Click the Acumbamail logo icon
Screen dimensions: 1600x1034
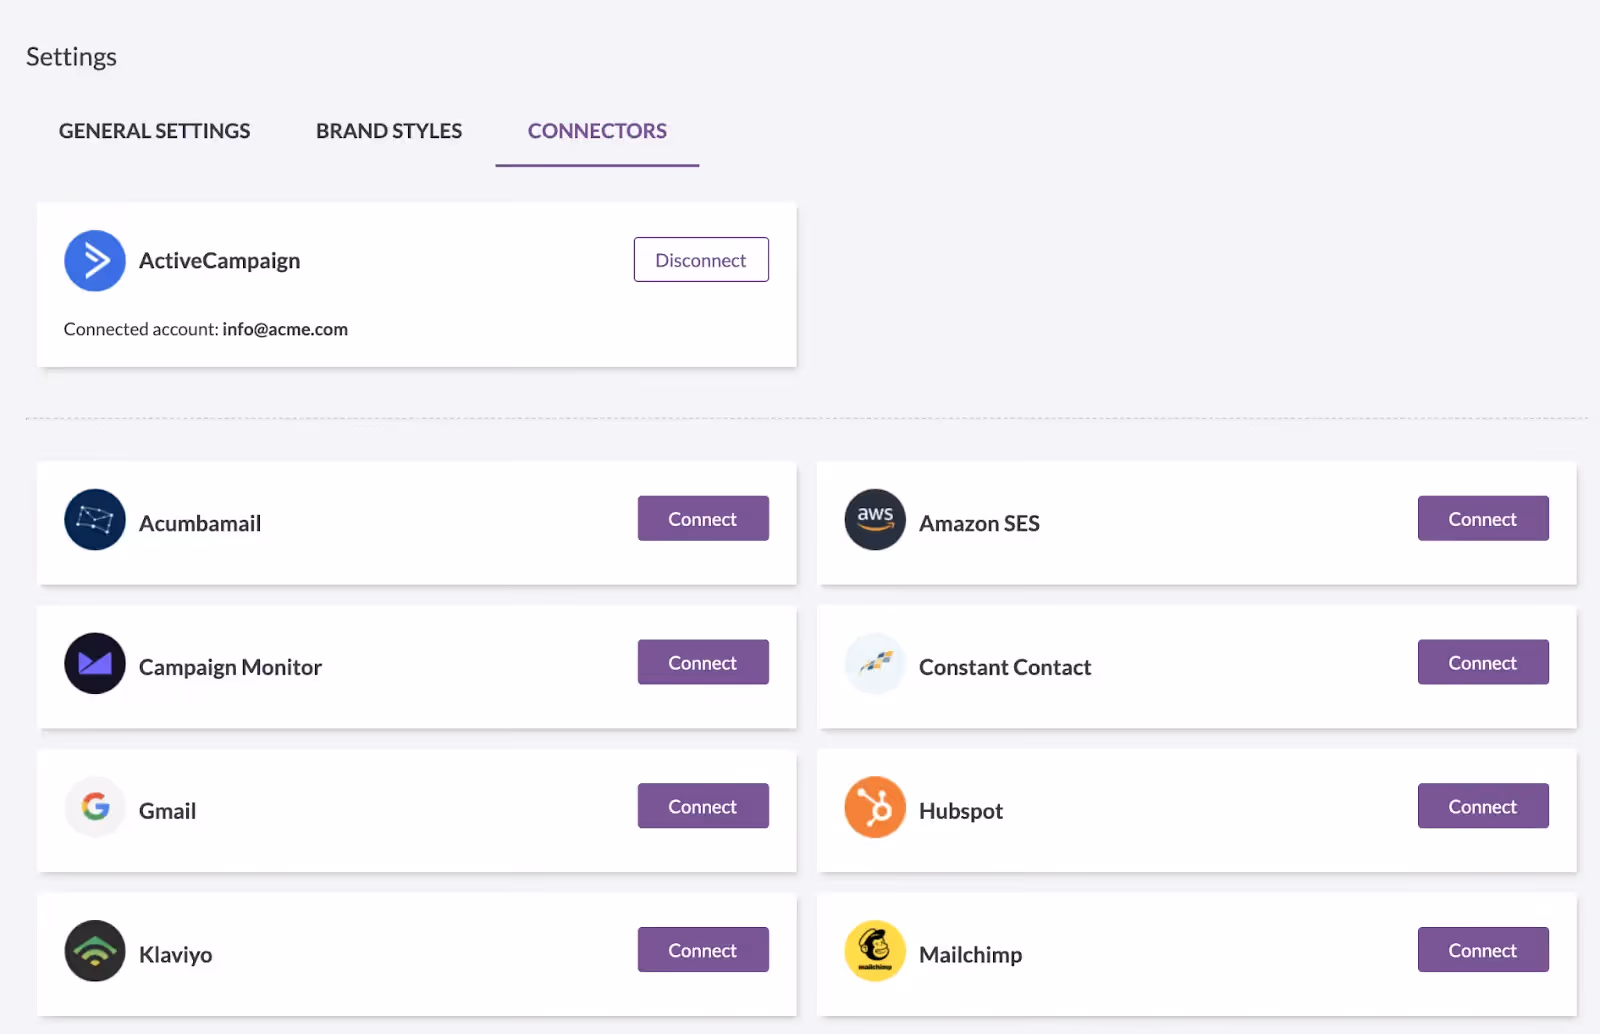tap(95, 519)
